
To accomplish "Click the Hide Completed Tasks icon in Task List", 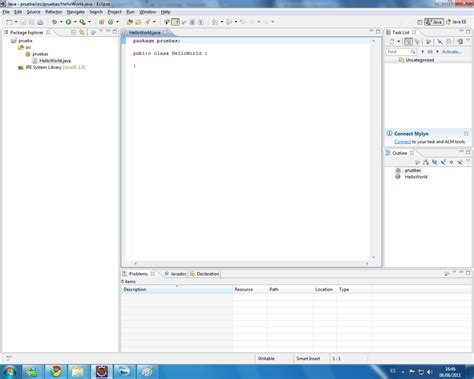I will [x=440, y=42].
